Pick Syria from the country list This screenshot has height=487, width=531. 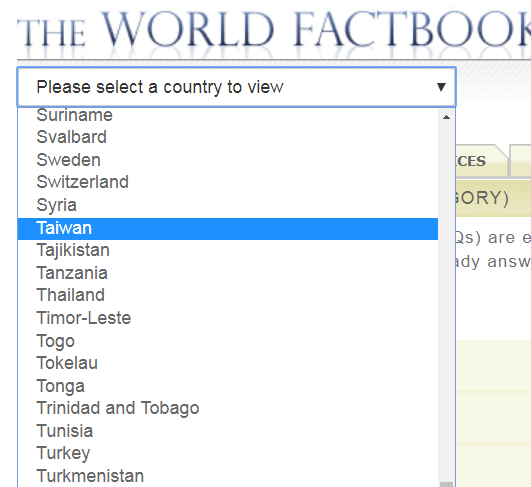click(x=228, y=205)
